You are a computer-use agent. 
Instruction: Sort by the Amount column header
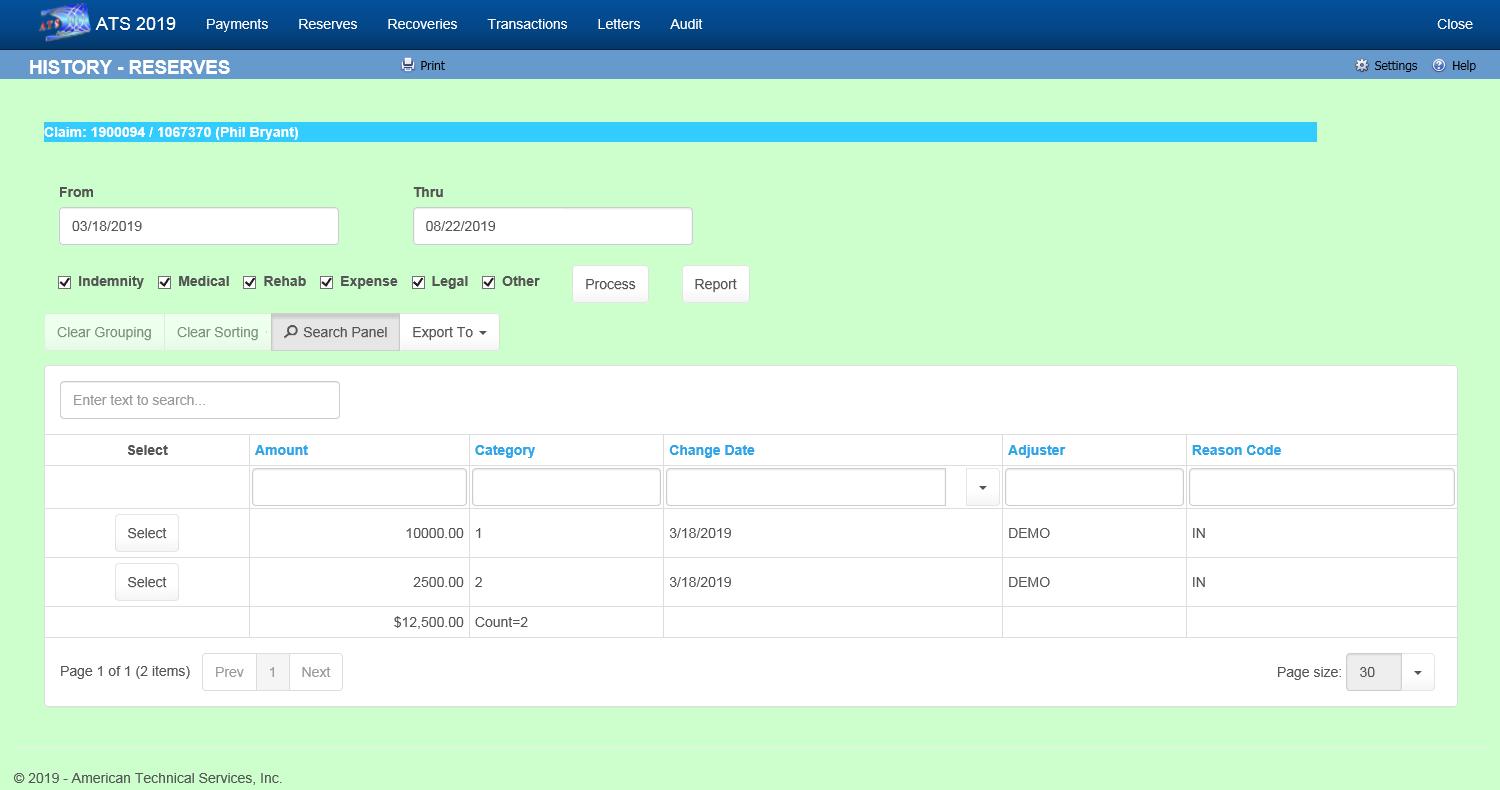282,450
